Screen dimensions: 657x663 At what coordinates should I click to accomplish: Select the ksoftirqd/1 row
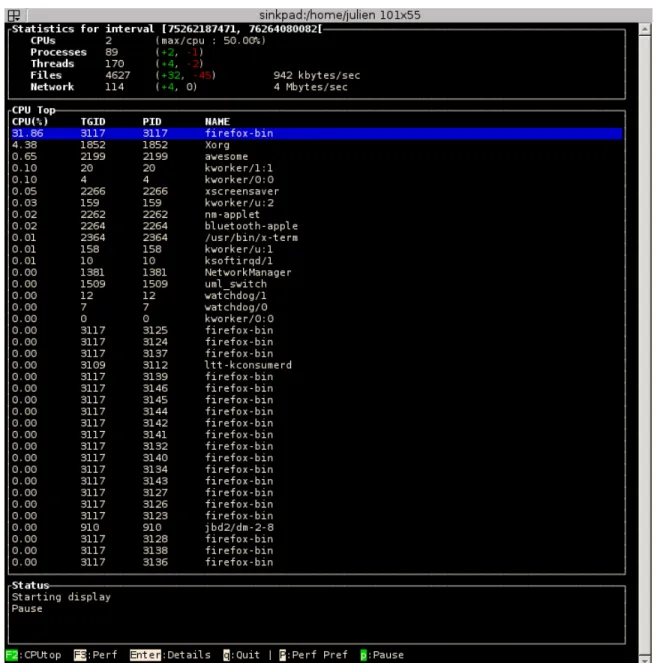[317, 261]
